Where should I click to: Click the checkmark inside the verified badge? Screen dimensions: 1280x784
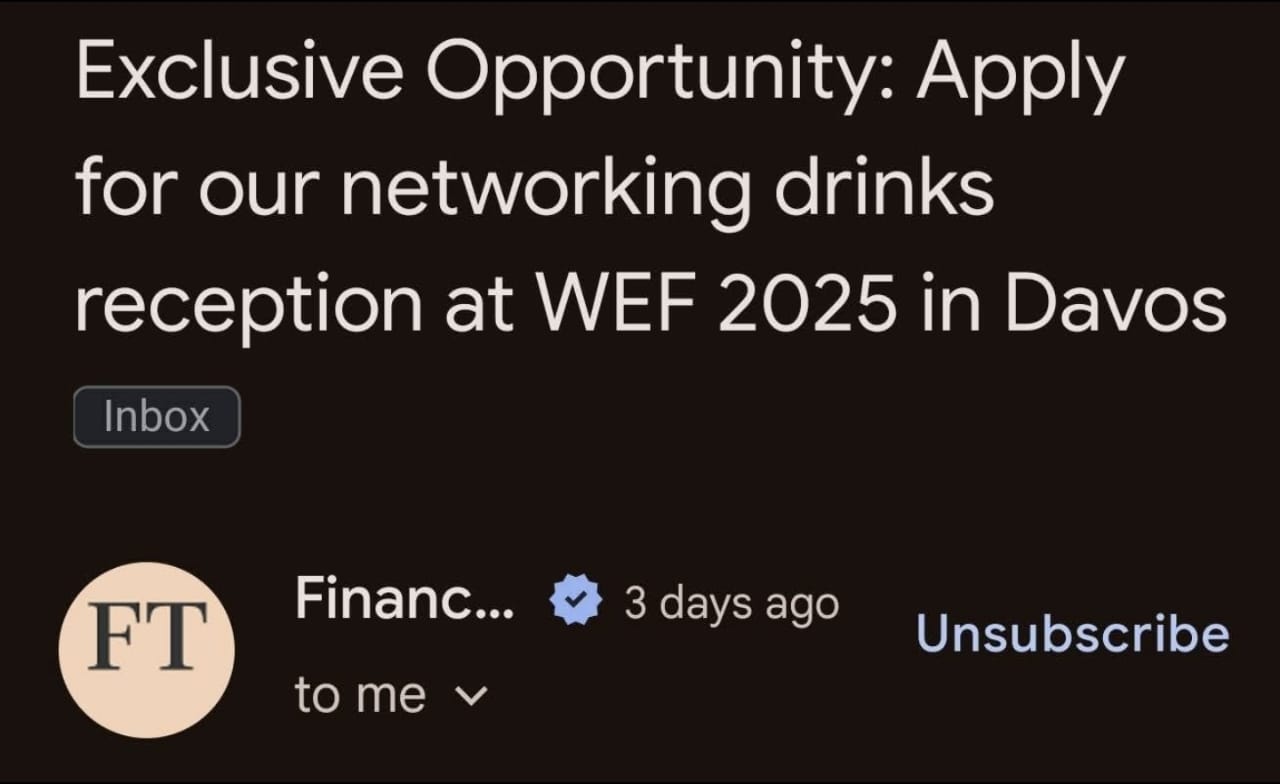click(575, 602)
